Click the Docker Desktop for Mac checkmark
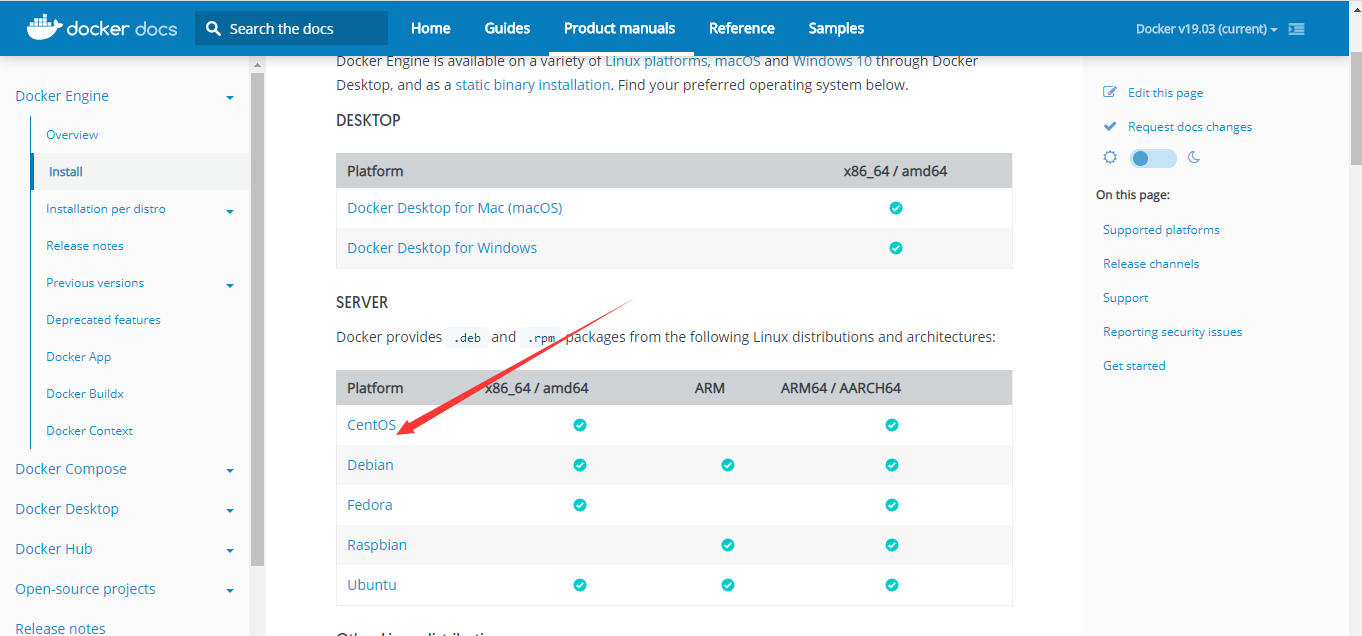This screenshot has width=1362, height=636. (x=896, y=208)
